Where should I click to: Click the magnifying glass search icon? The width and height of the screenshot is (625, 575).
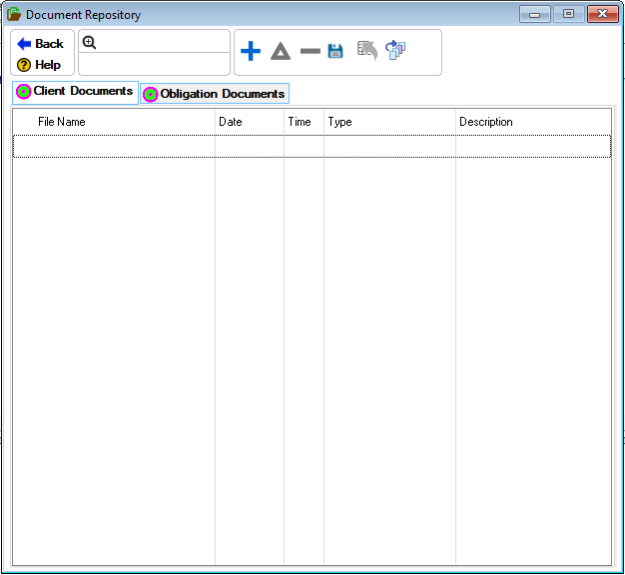[x=89, y=42]
